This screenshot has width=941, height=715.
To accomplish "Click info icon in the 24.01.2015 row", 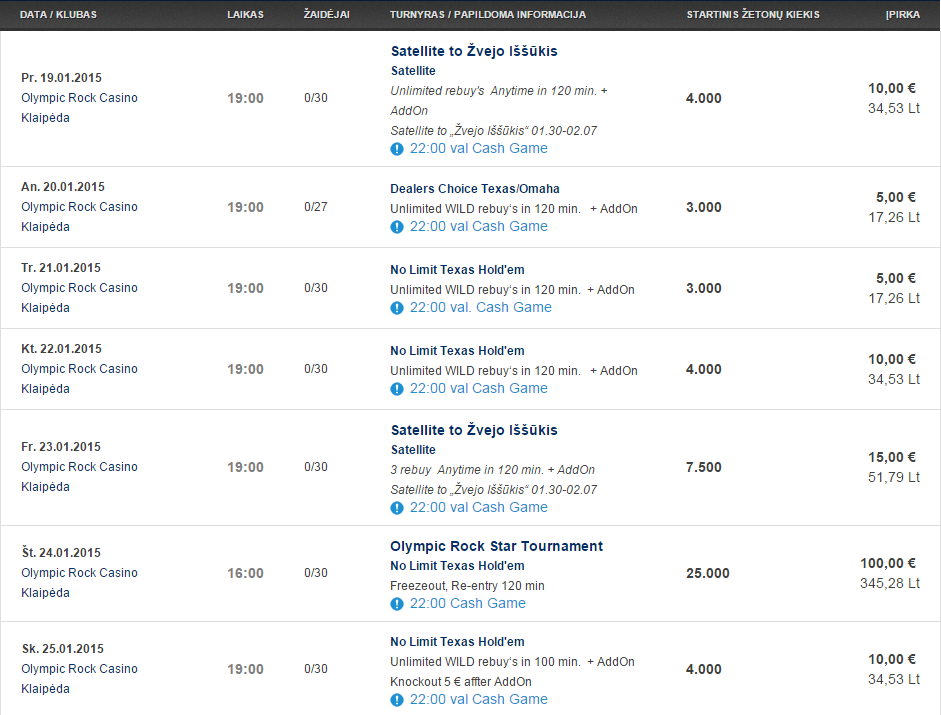I will click(x=397, y=604).
